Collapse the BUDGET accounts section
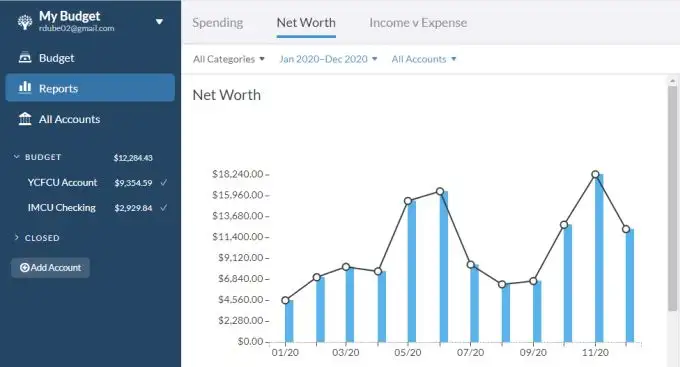Viewport: 680px width, 367px height. (16, 157)
